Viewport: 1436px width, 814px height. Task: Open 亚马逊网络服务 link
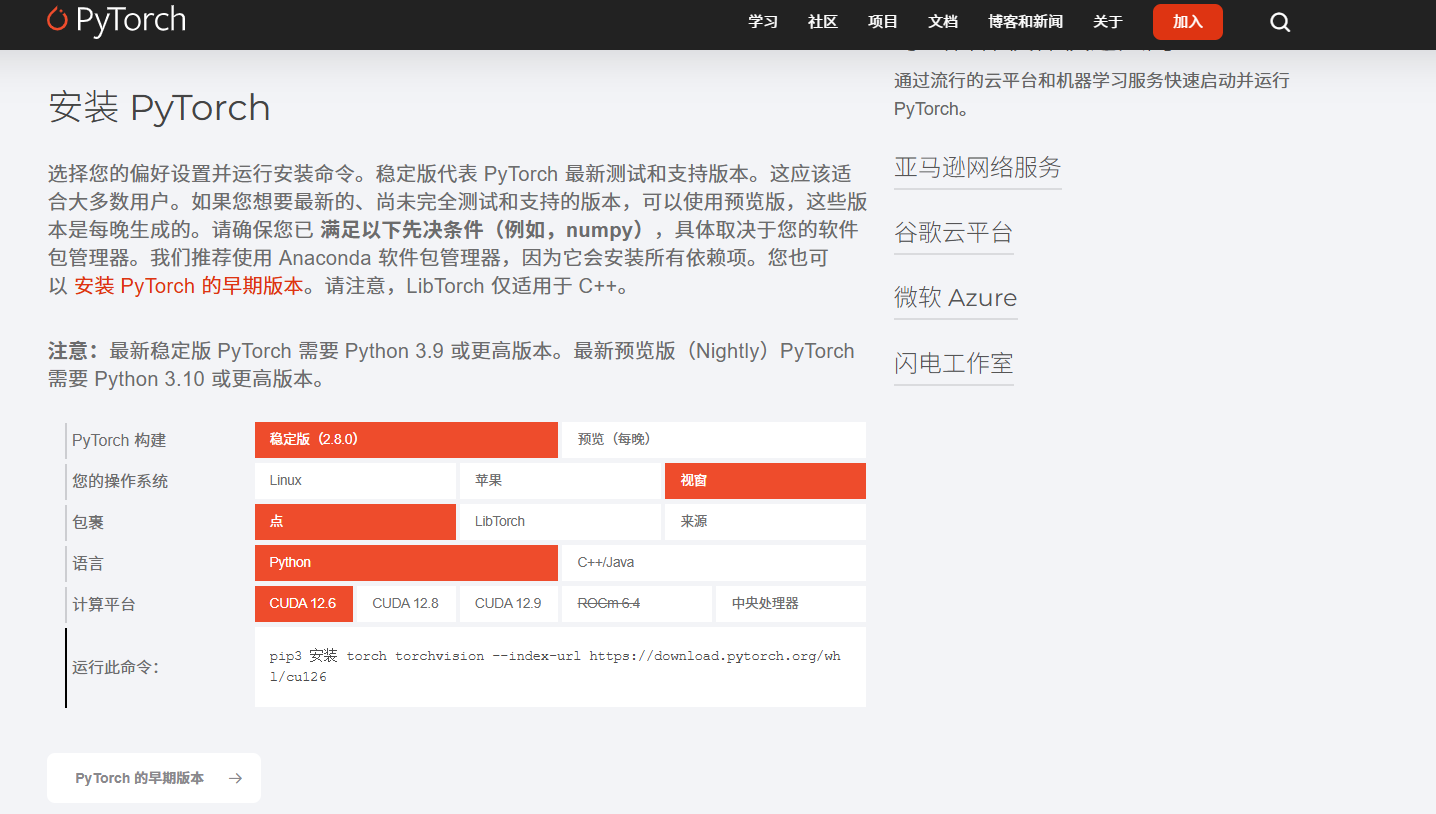(977, 167)
